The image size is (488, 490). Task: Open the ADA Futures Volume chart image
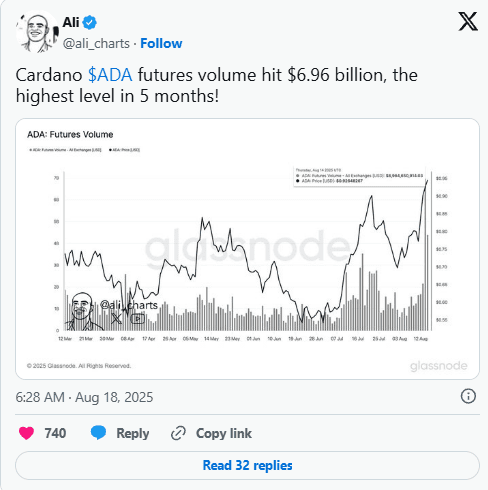[247, 249]
